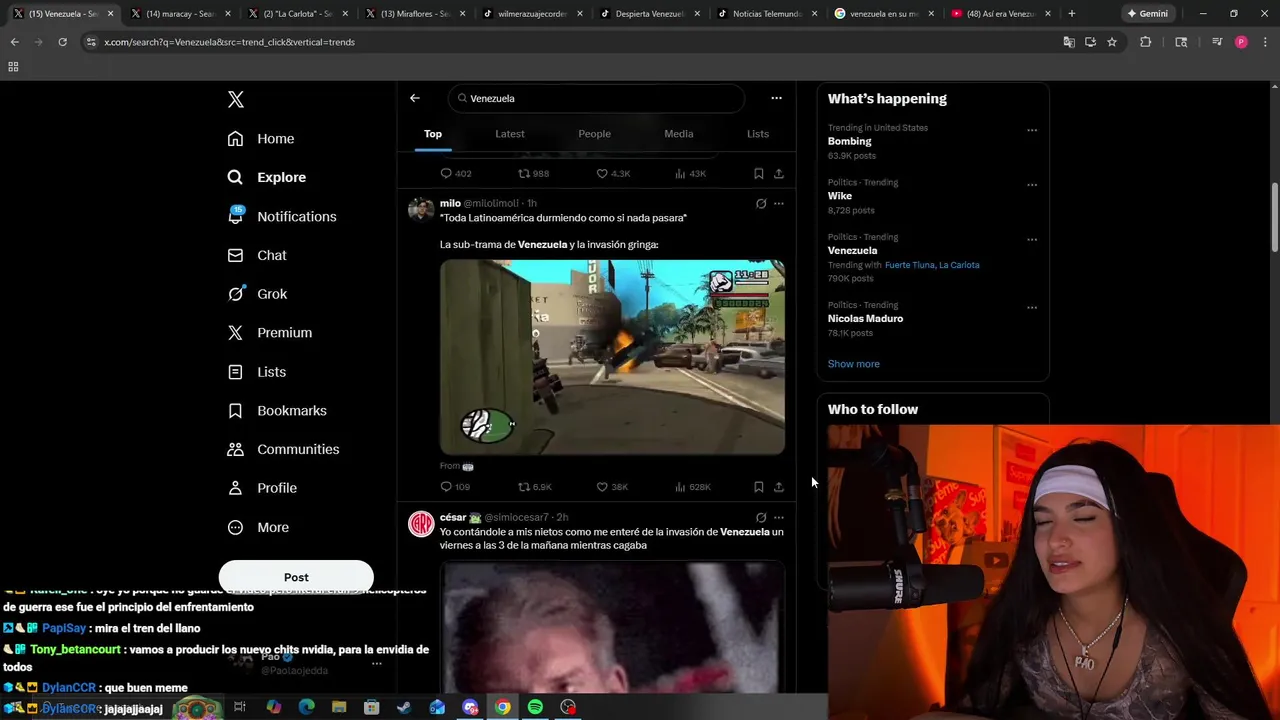Viewport: 1280px width, 720px height.
Task: Open Spotify from the taskbar
Action: coord(535,707)
